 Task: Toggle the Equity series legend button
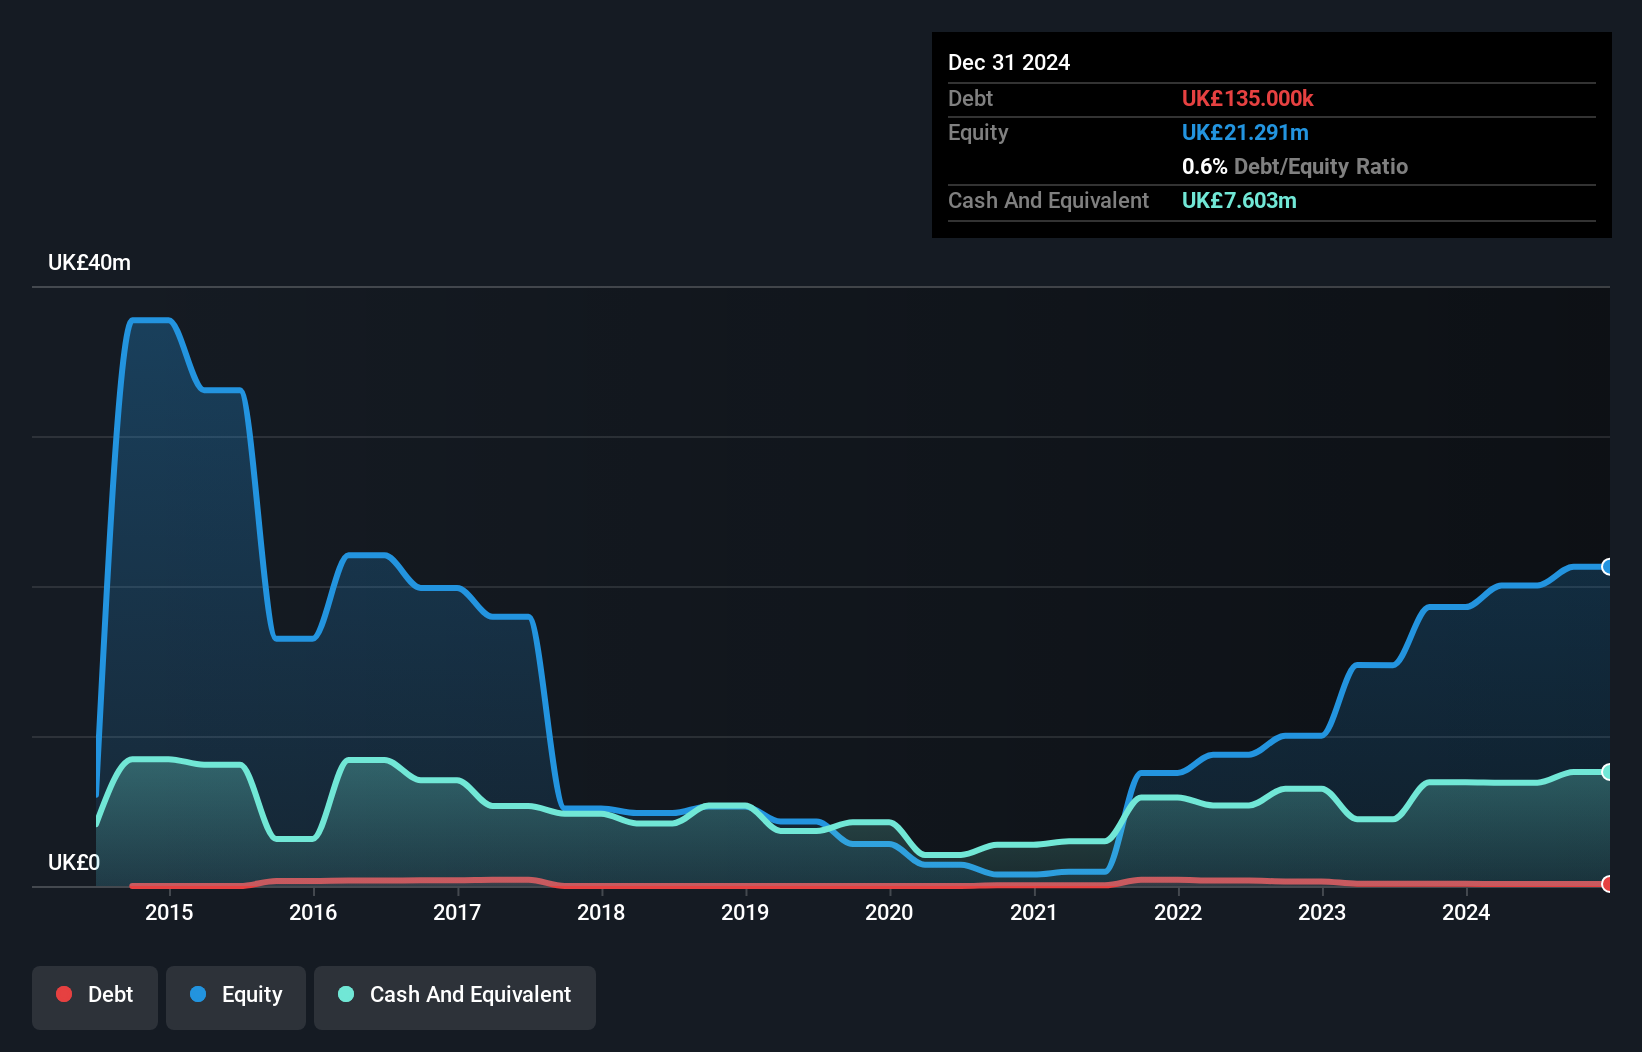(x=236, y=997)
